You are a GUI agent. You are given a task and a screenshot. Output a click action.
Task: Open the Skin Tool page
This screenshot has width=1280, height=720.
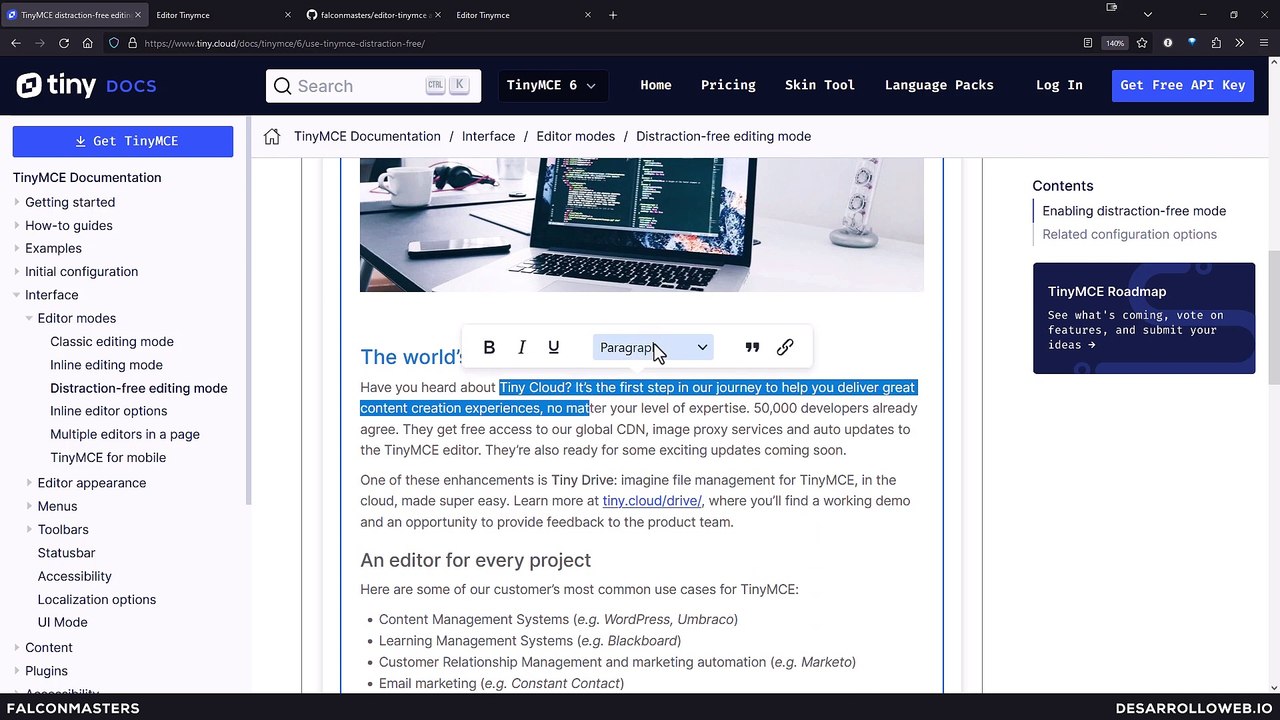click(820, 85)
